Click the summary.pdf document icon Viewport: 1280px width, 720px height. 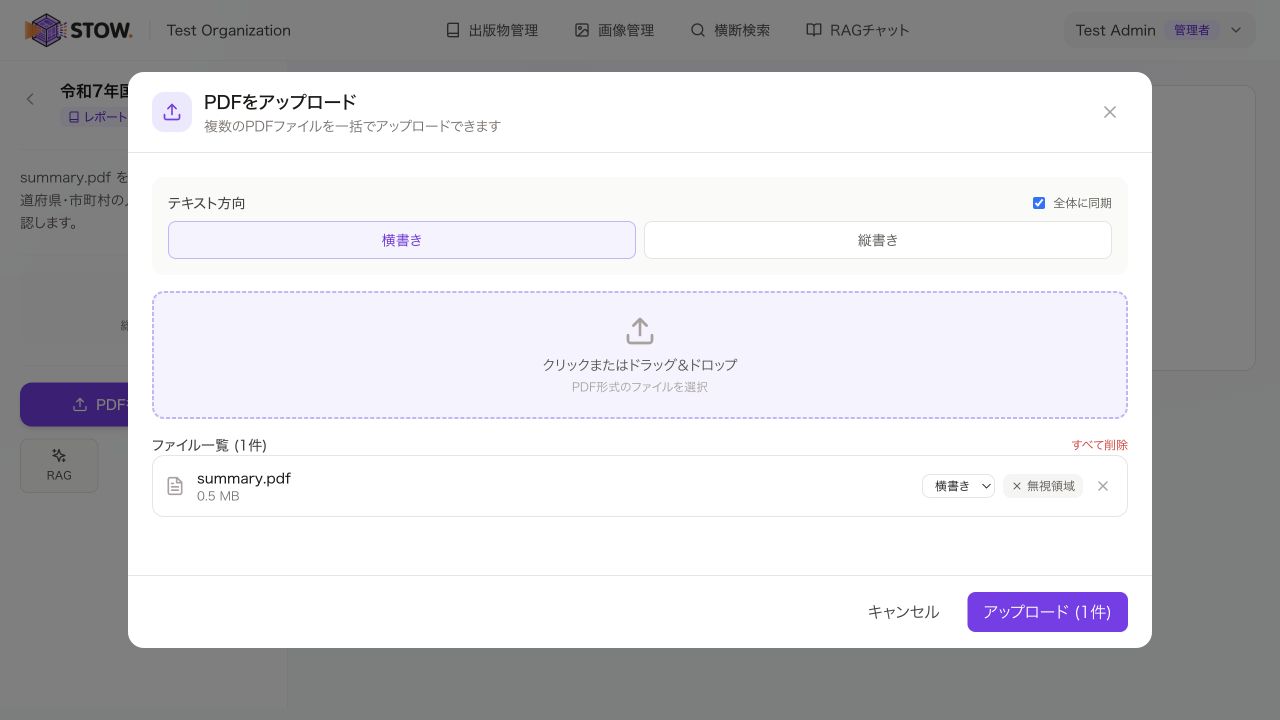click(175, 486)
